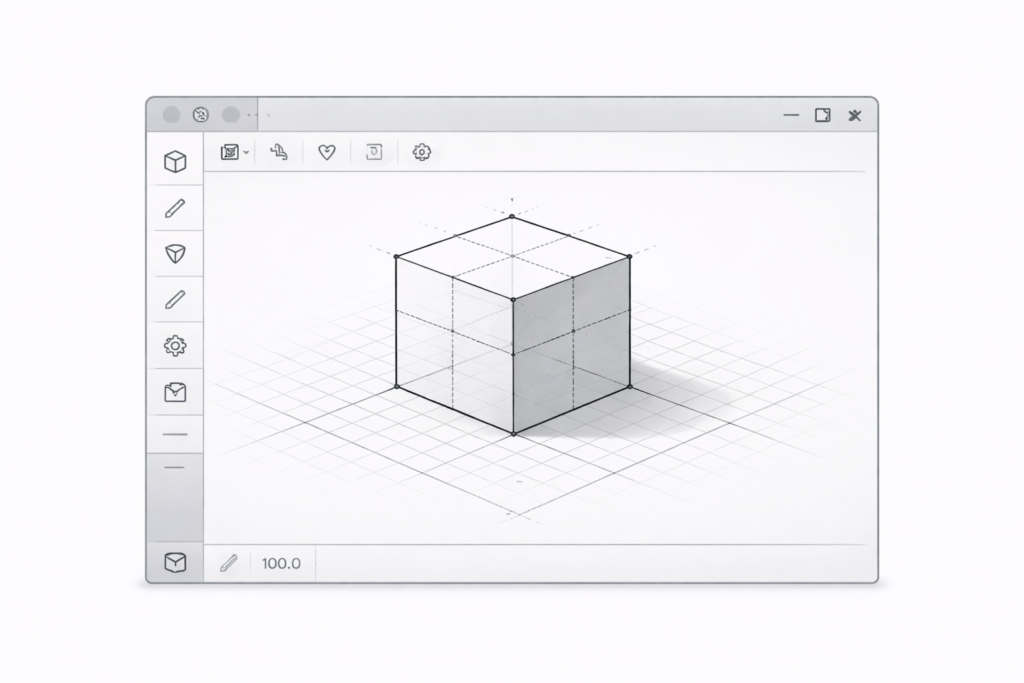The height and width of the screenshot is (683, 1024).
Task: Click the pencil icon in status bar
Action: pyautogui.click(x=228, y=563)
